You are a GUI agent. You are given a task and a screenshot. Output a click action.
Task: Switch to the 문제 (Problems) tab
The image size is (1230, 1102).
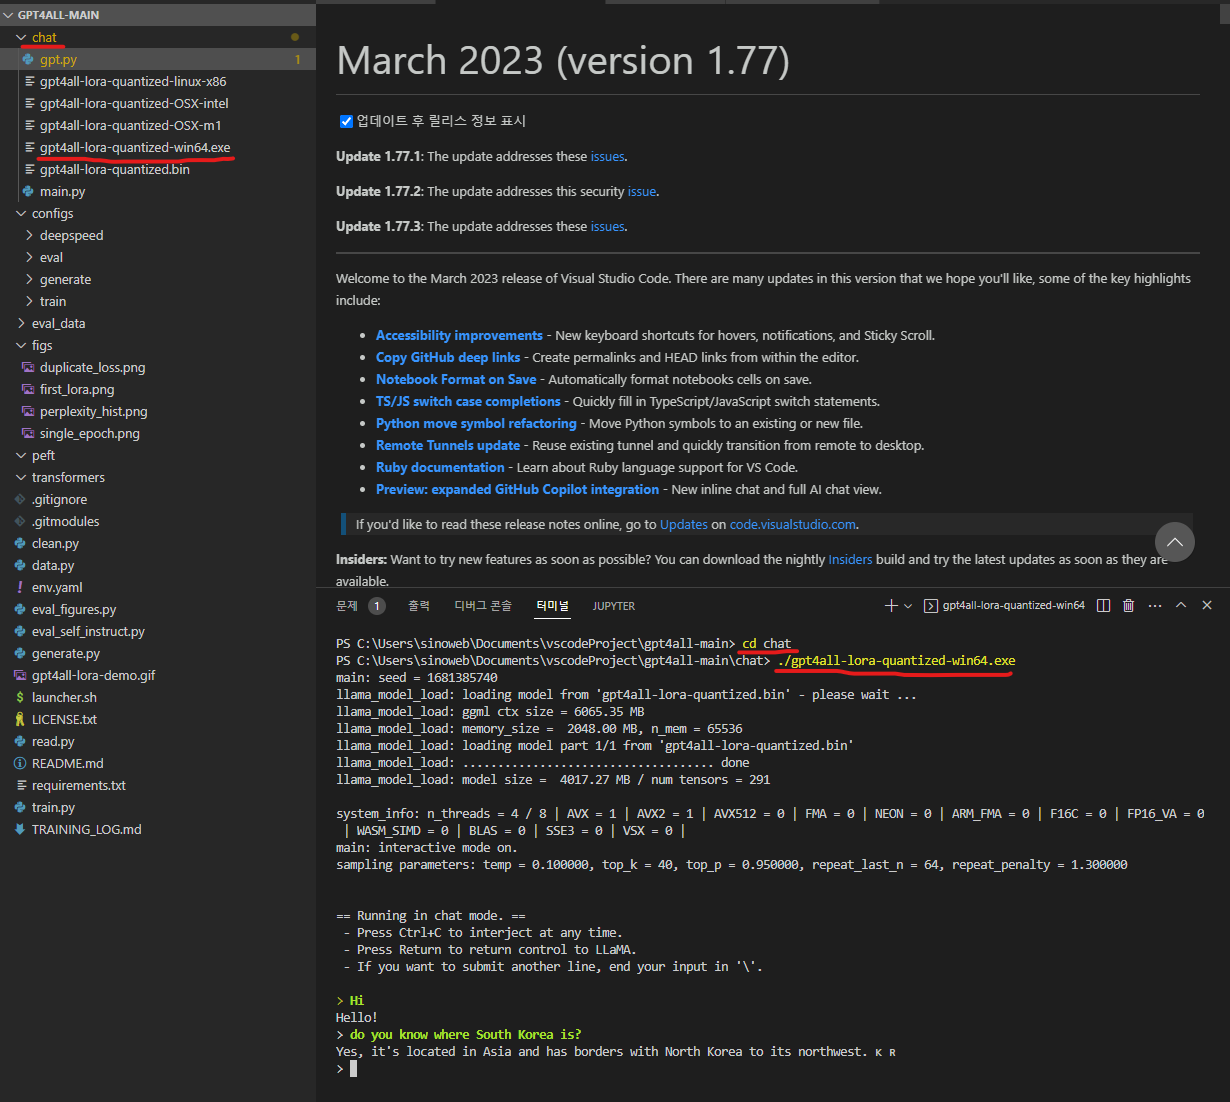(347, 606)
